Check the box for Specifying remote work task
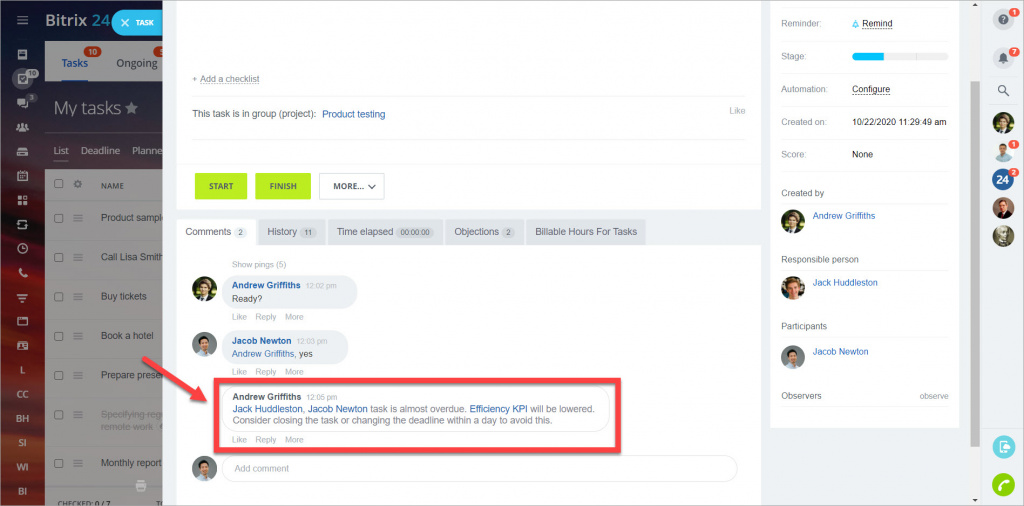Viewport: 1024px width, 506px height. pos(58,415)
